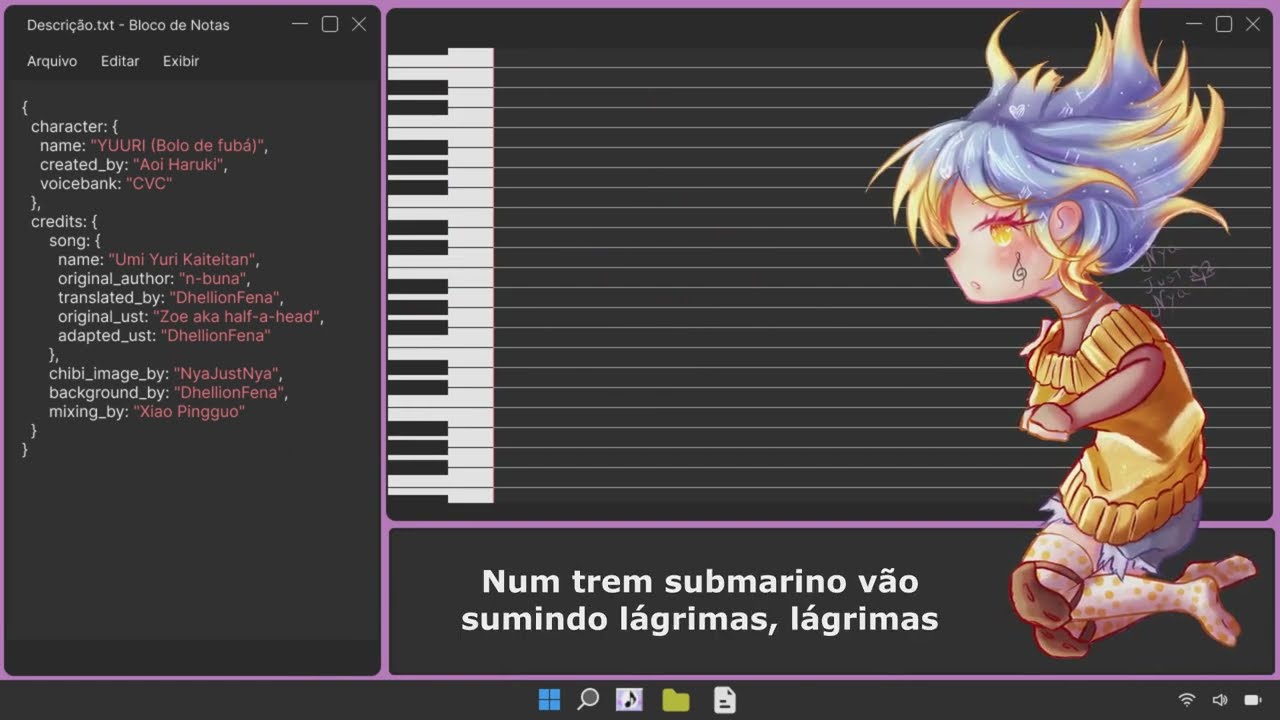The image size is (1280, 720).
Task: Open the Exibir menu
Action: point(181,61)
